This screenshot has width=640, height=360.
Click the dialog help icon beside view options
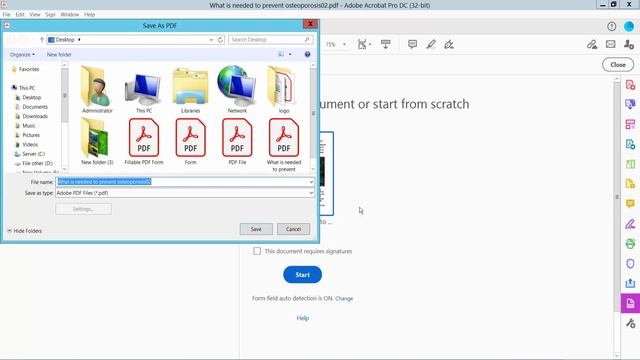click(307, 54)
